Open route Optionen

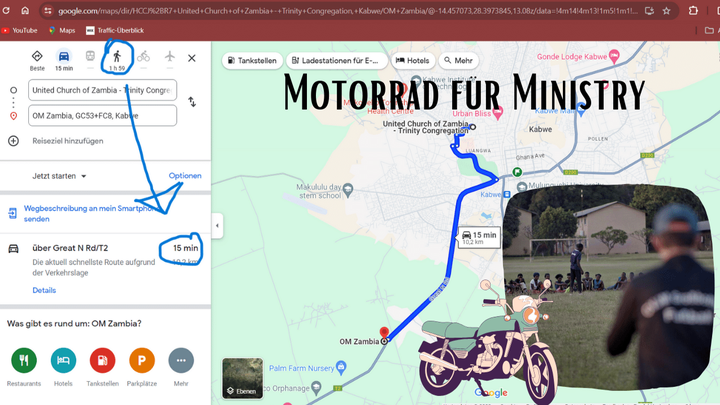coord(185,175)
